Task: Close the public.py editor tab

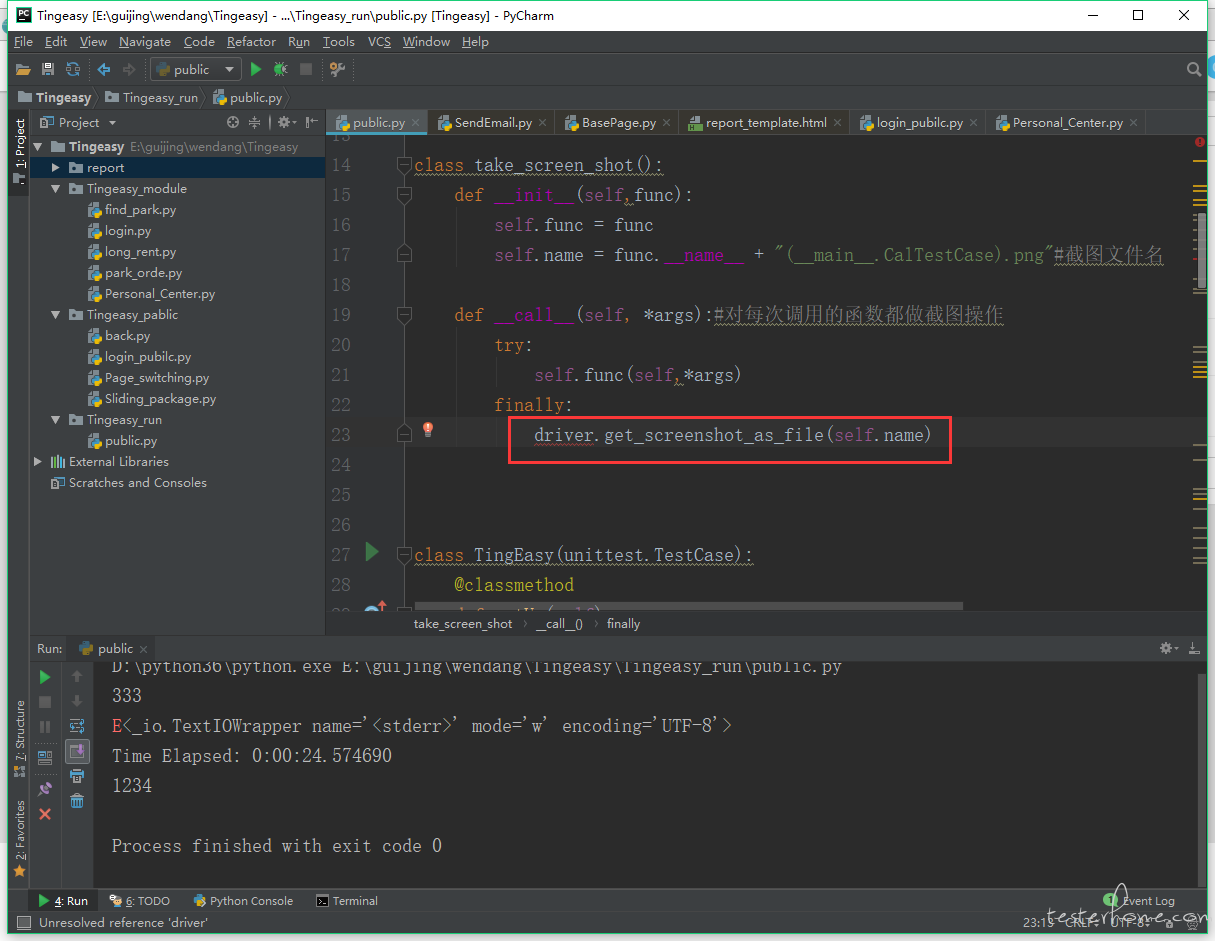Action: pos(415,123)
